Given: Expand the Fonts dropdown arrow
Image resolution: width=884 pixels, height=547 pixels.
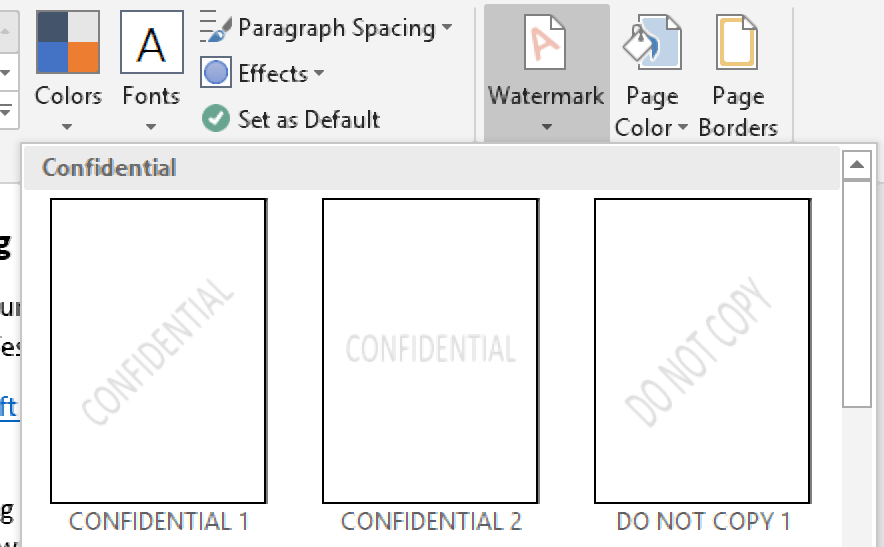Looking at the screenshot, I should click(x=151, y=127).
